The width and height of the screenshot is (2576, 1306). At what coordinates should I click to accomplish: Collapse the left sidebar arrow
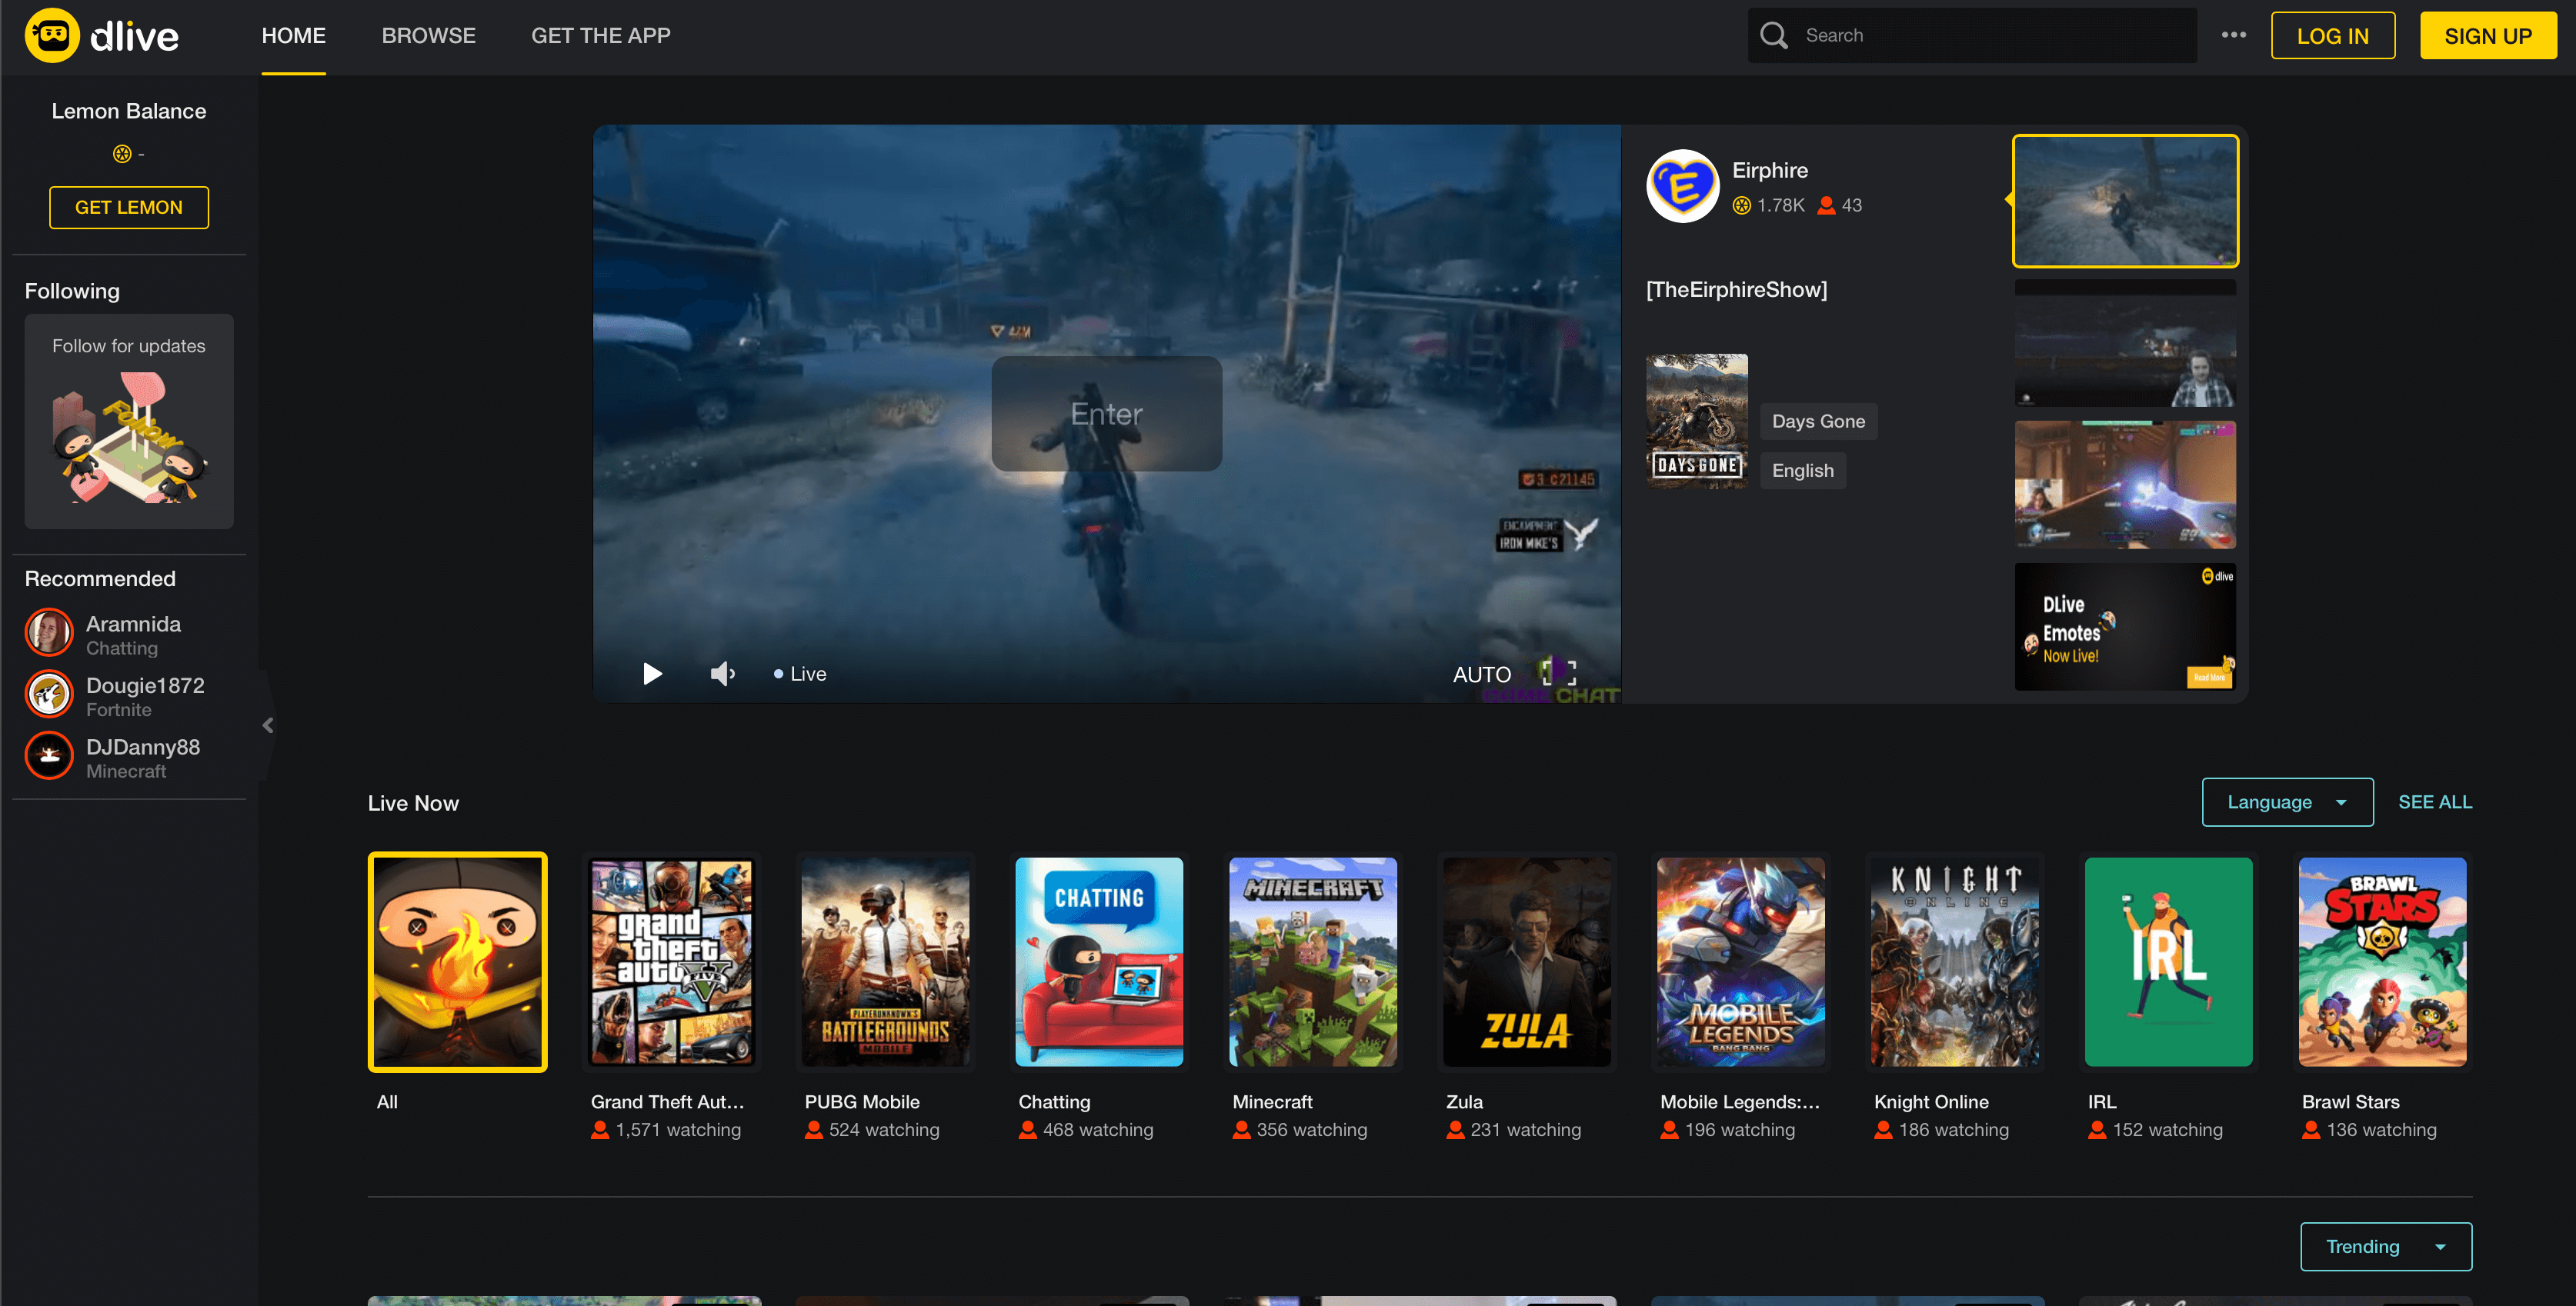(x=267, y=725)
